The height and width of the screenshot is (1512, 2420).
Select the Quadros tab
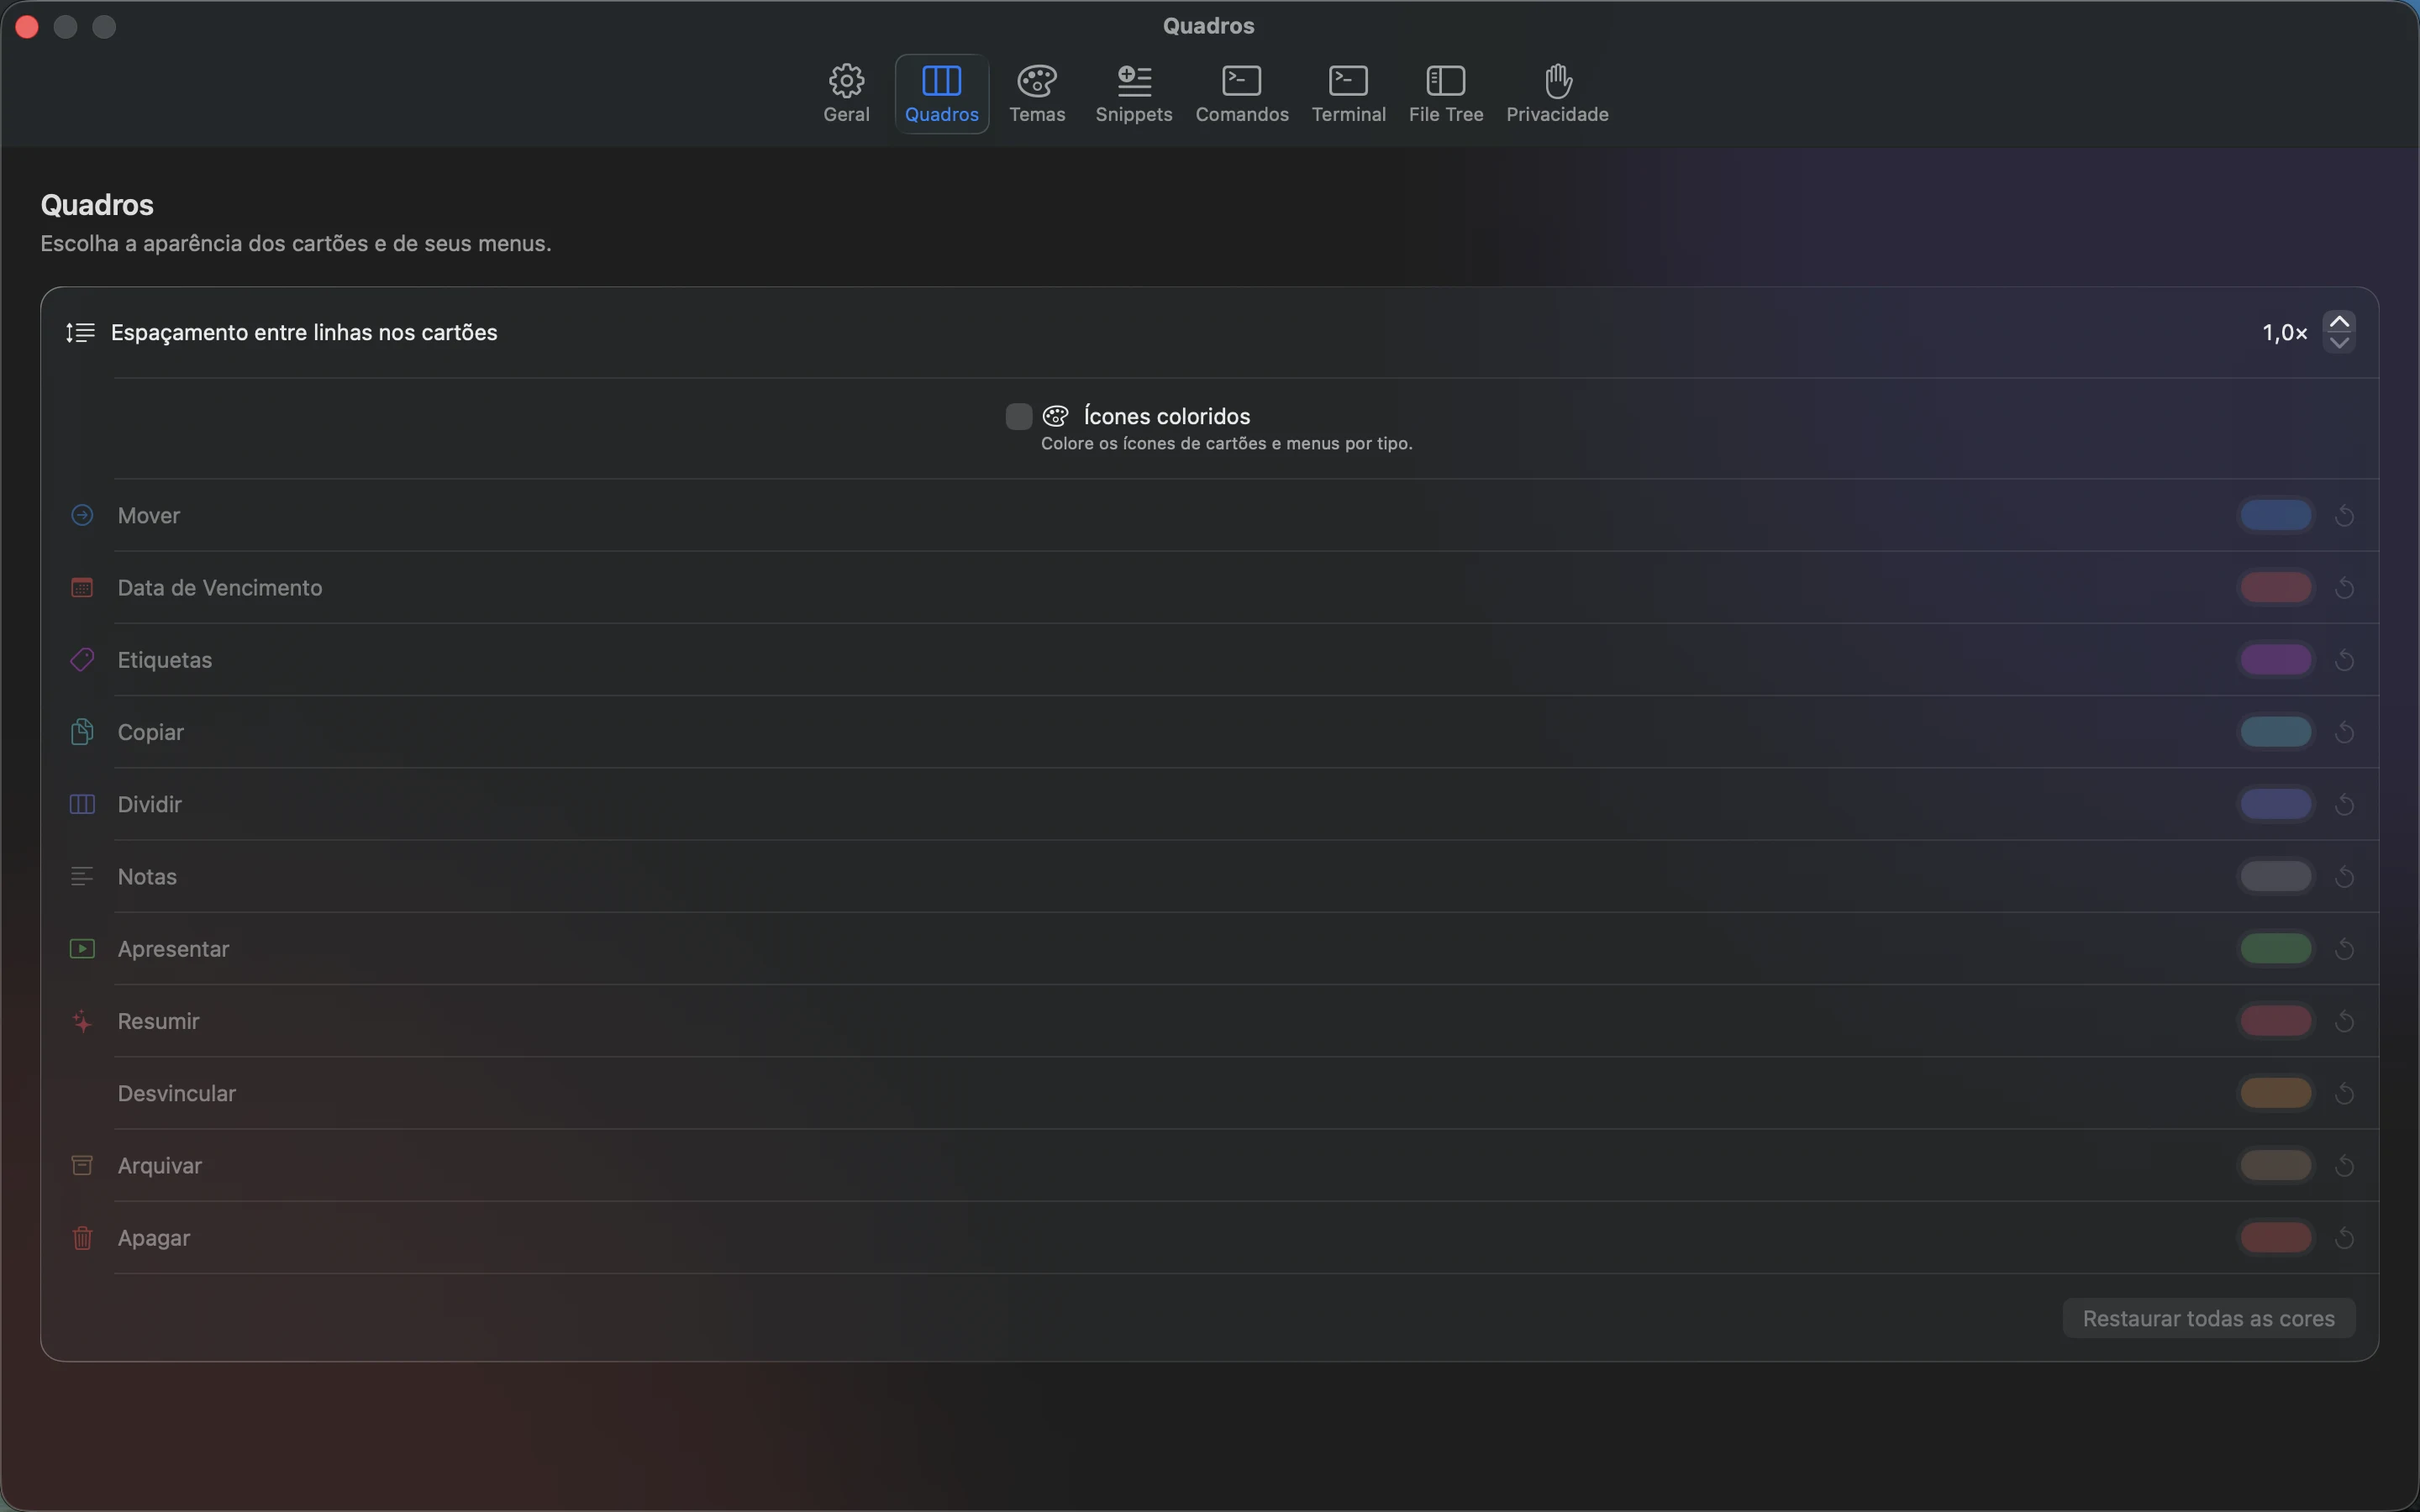(x=942, y=94)
